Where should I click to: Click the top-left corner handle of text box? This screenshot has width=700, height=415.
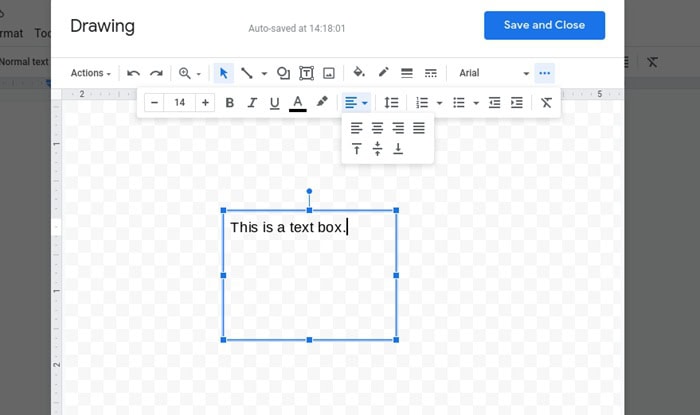point(223,210)
